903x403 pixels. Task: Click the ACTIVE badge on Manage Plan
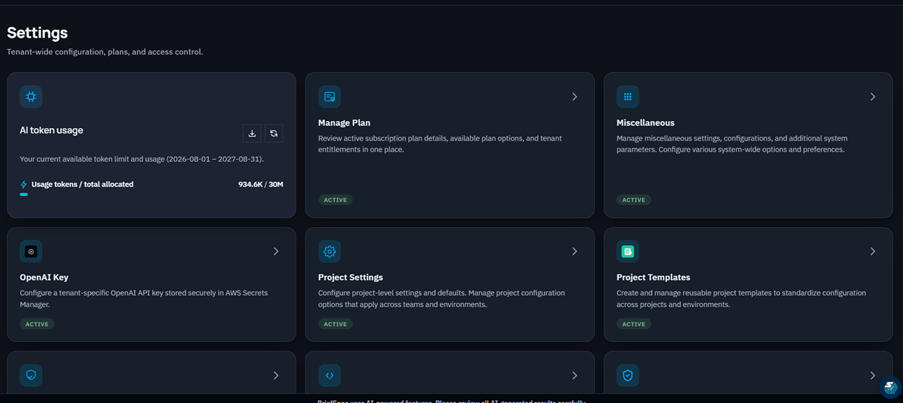coord(335,200)
